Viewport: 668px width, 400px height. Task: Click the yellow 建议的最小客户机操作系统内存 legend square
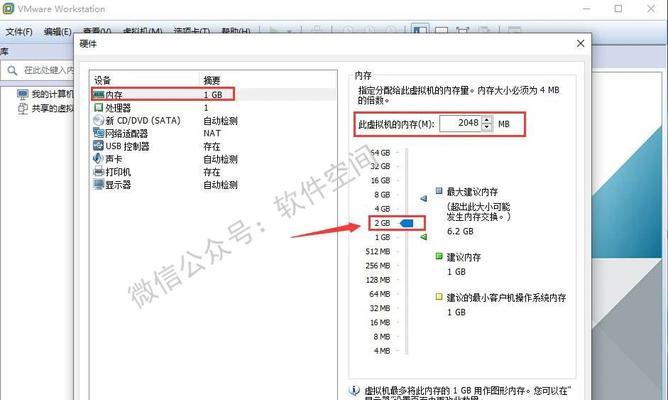(439, 296)
